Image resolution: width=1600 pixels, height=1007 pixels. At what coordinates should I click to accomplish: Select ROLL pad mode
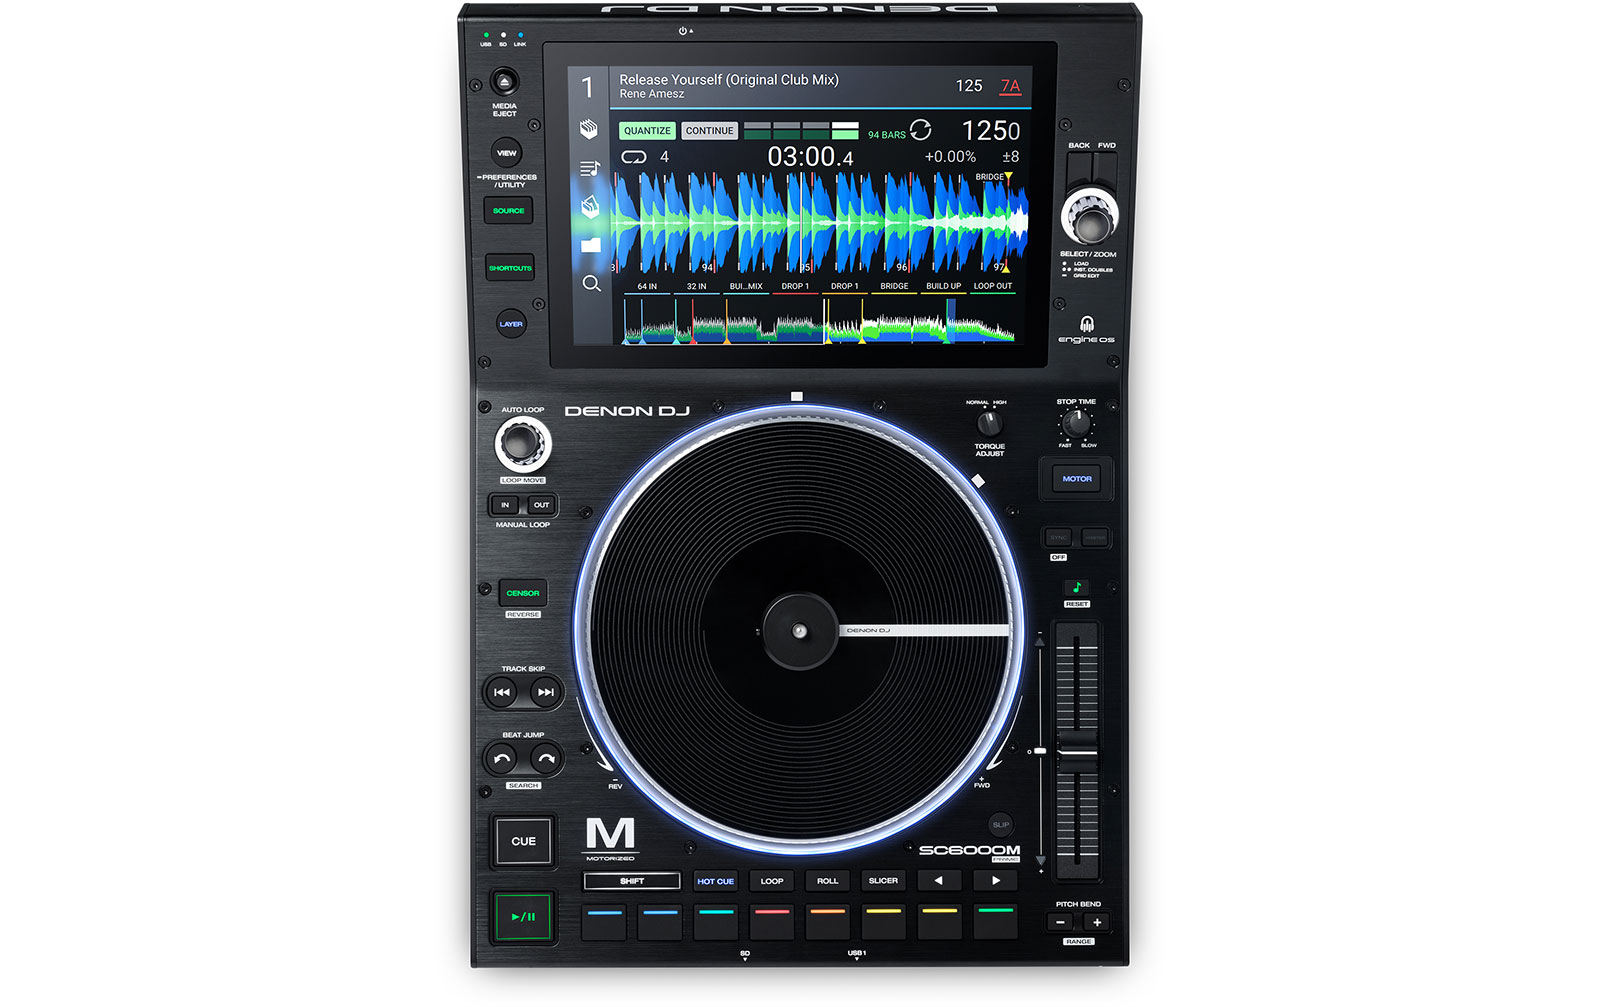(x=828, y=881)
